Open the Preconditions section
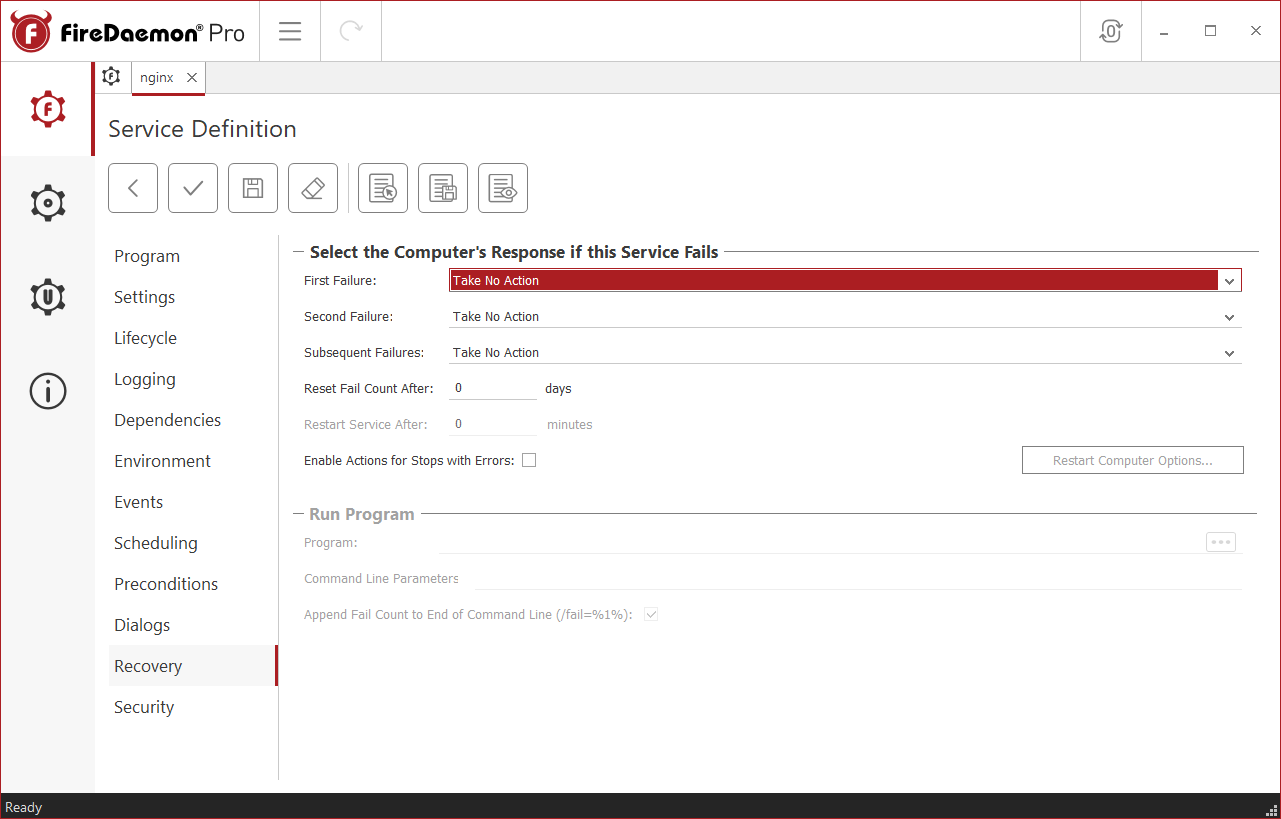 click(192, 584)
